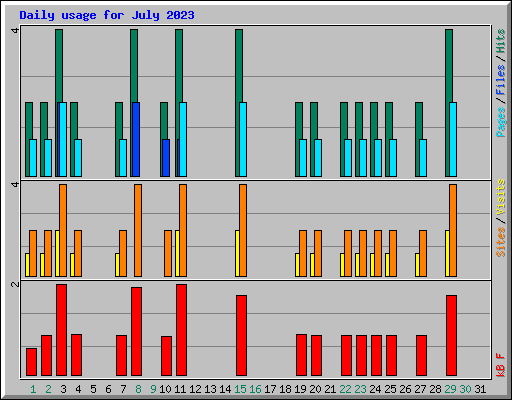Click day label '11' on the x-axis
The image size is (512, 400).
[180, 389]
